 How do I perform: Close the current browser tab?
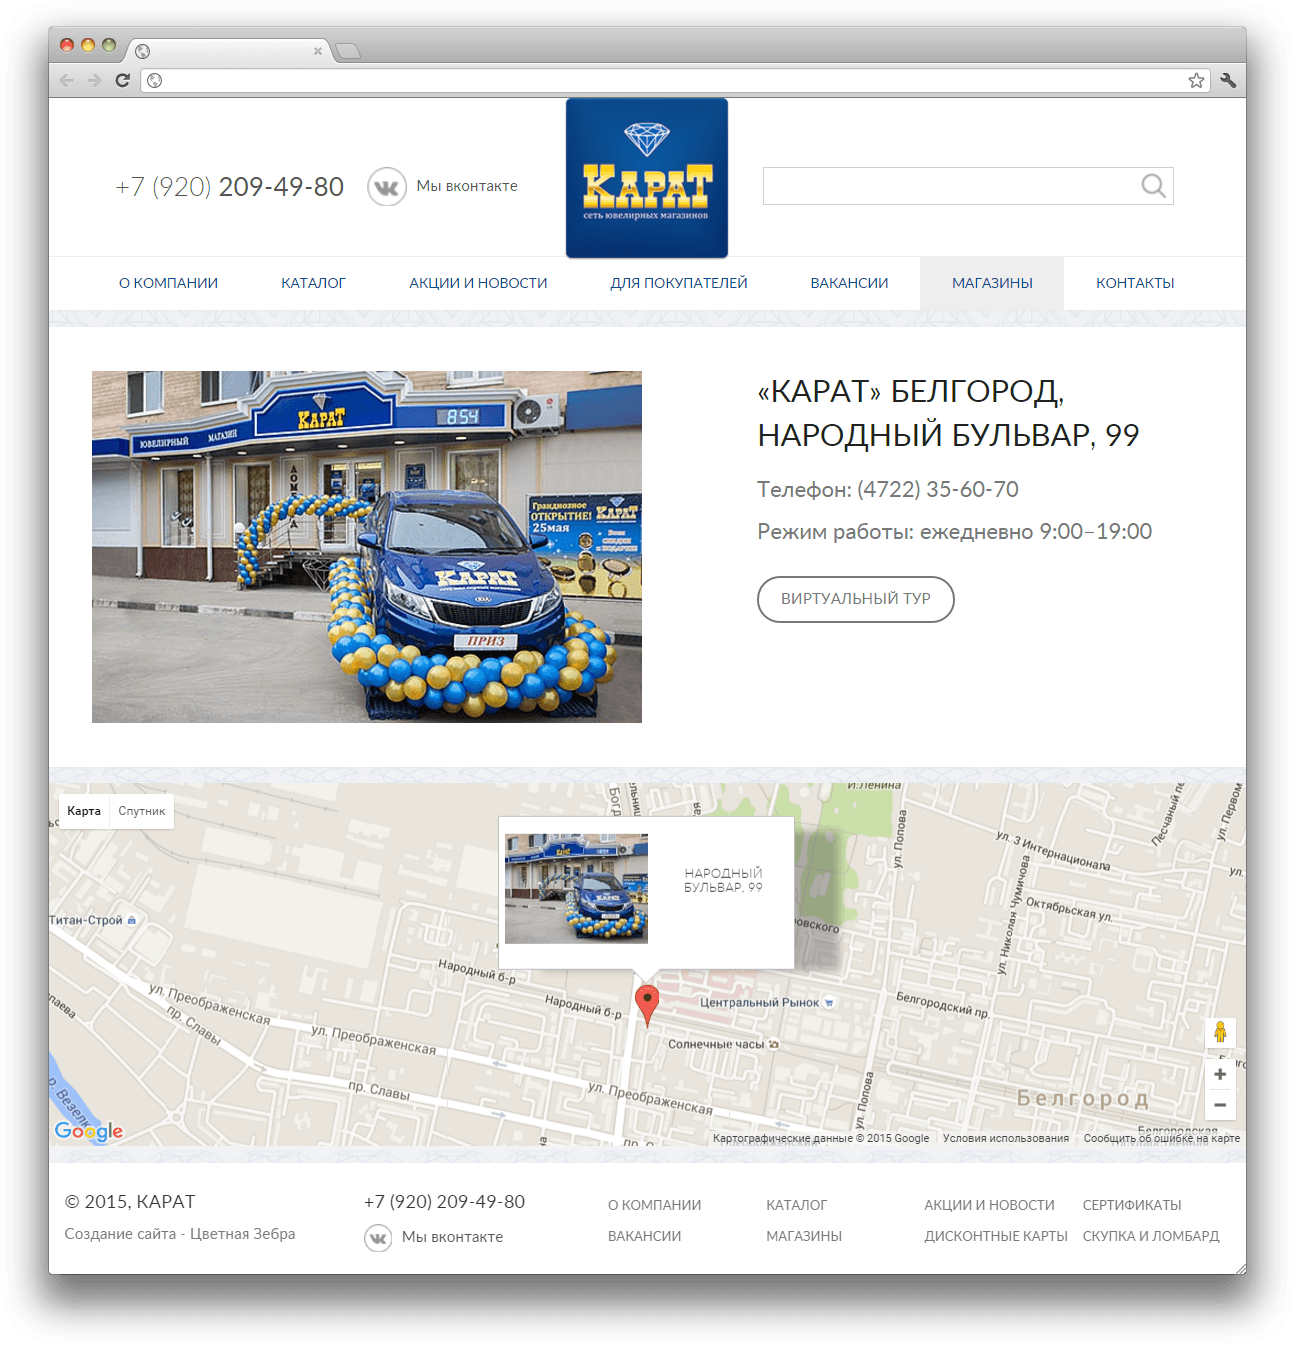[x=318, y=51]
